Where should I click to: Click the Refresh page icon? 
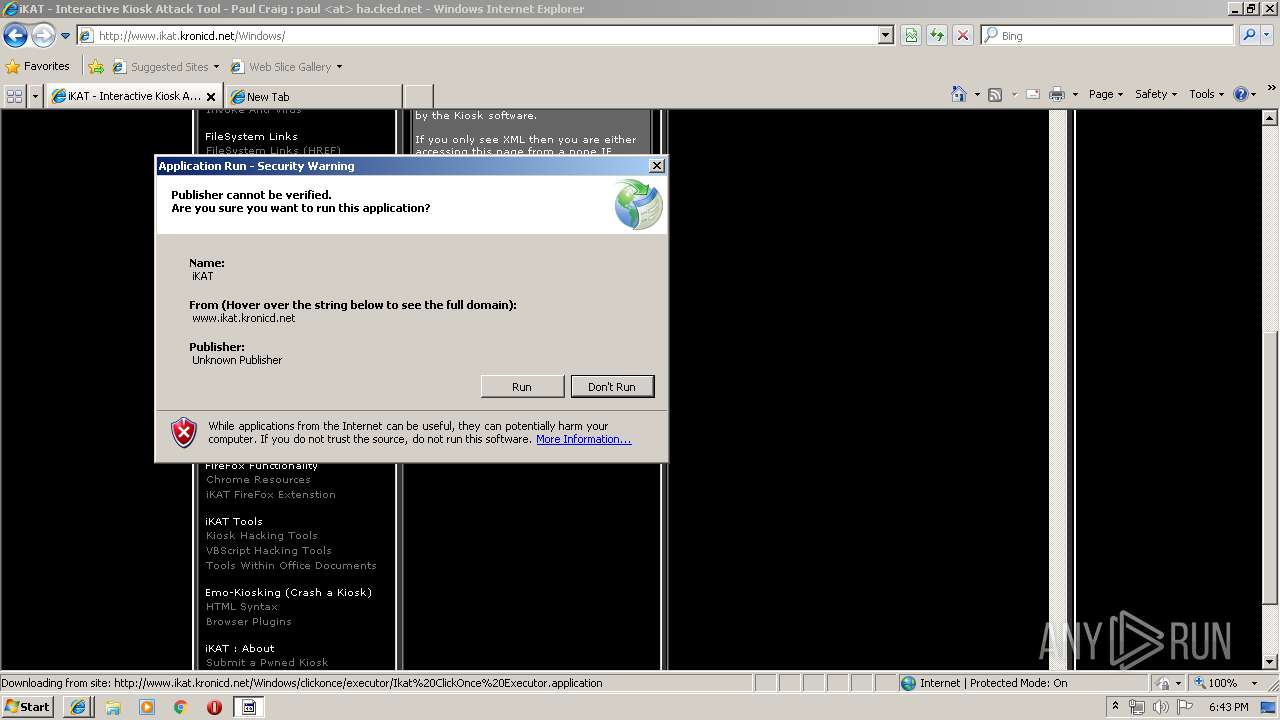coord(937,35)
